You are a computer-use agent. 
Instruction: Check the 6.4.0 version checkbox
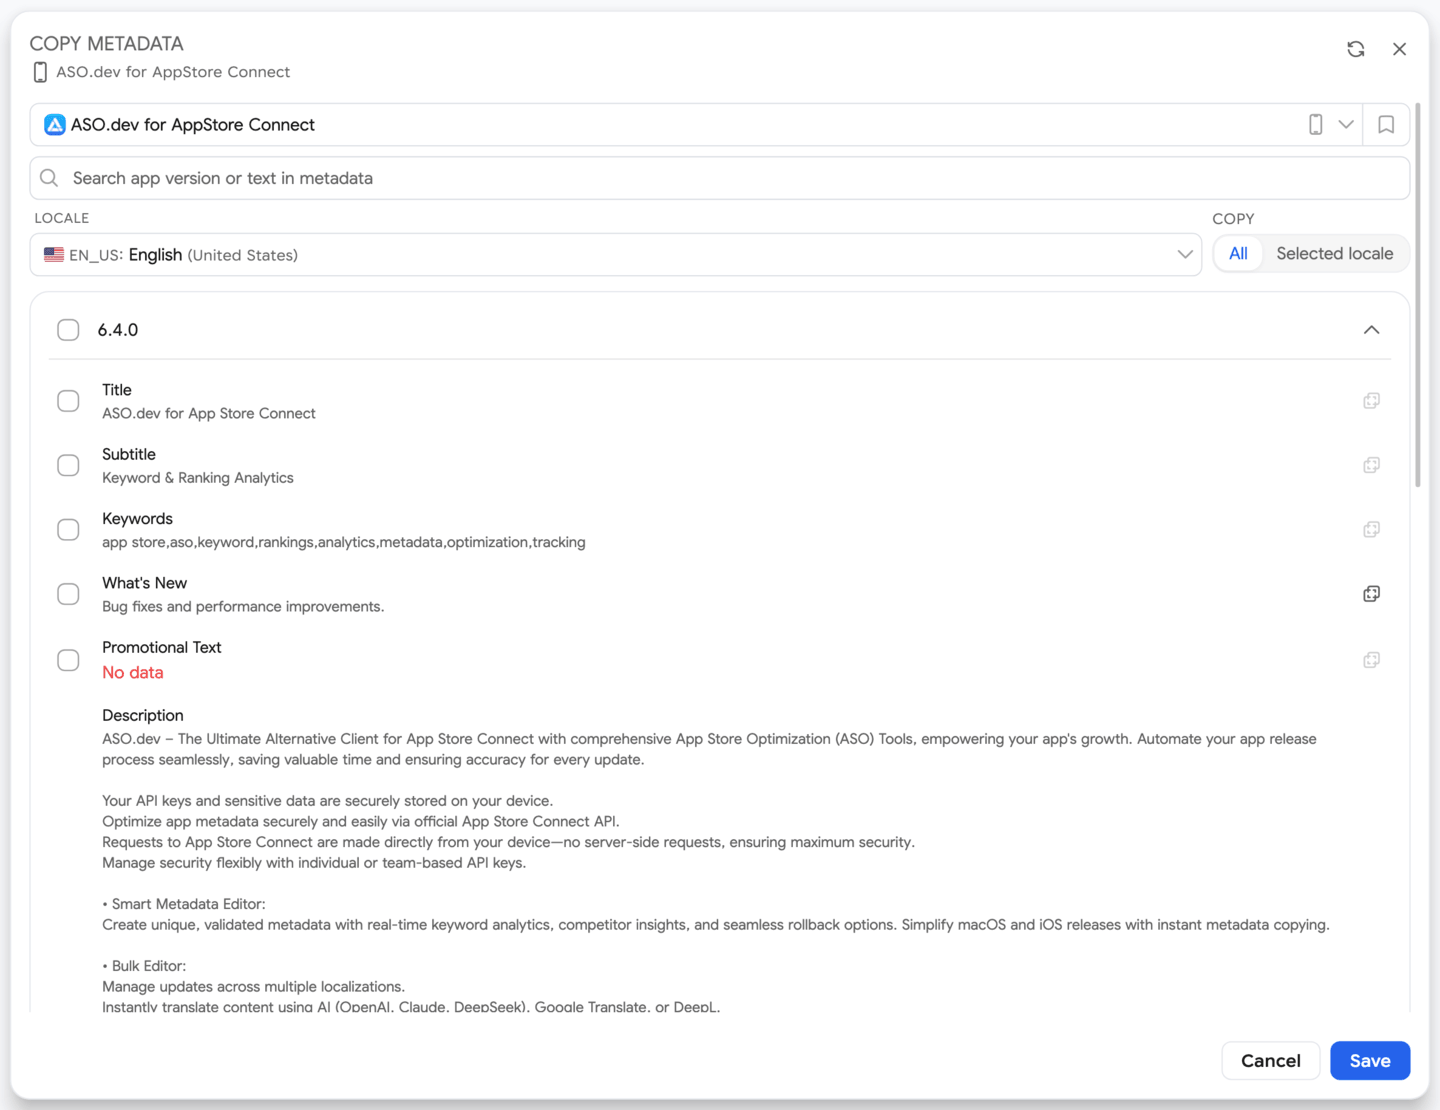pos(68,330)
